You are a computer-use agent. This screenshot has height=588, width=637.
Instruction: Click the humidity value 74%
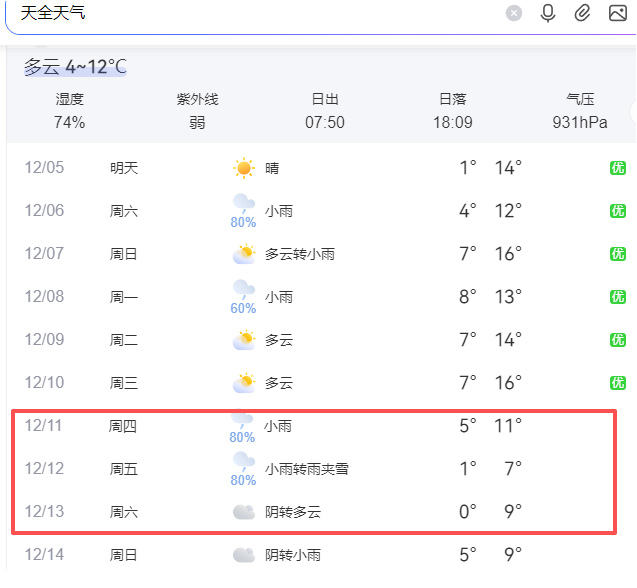coord(69,122)
